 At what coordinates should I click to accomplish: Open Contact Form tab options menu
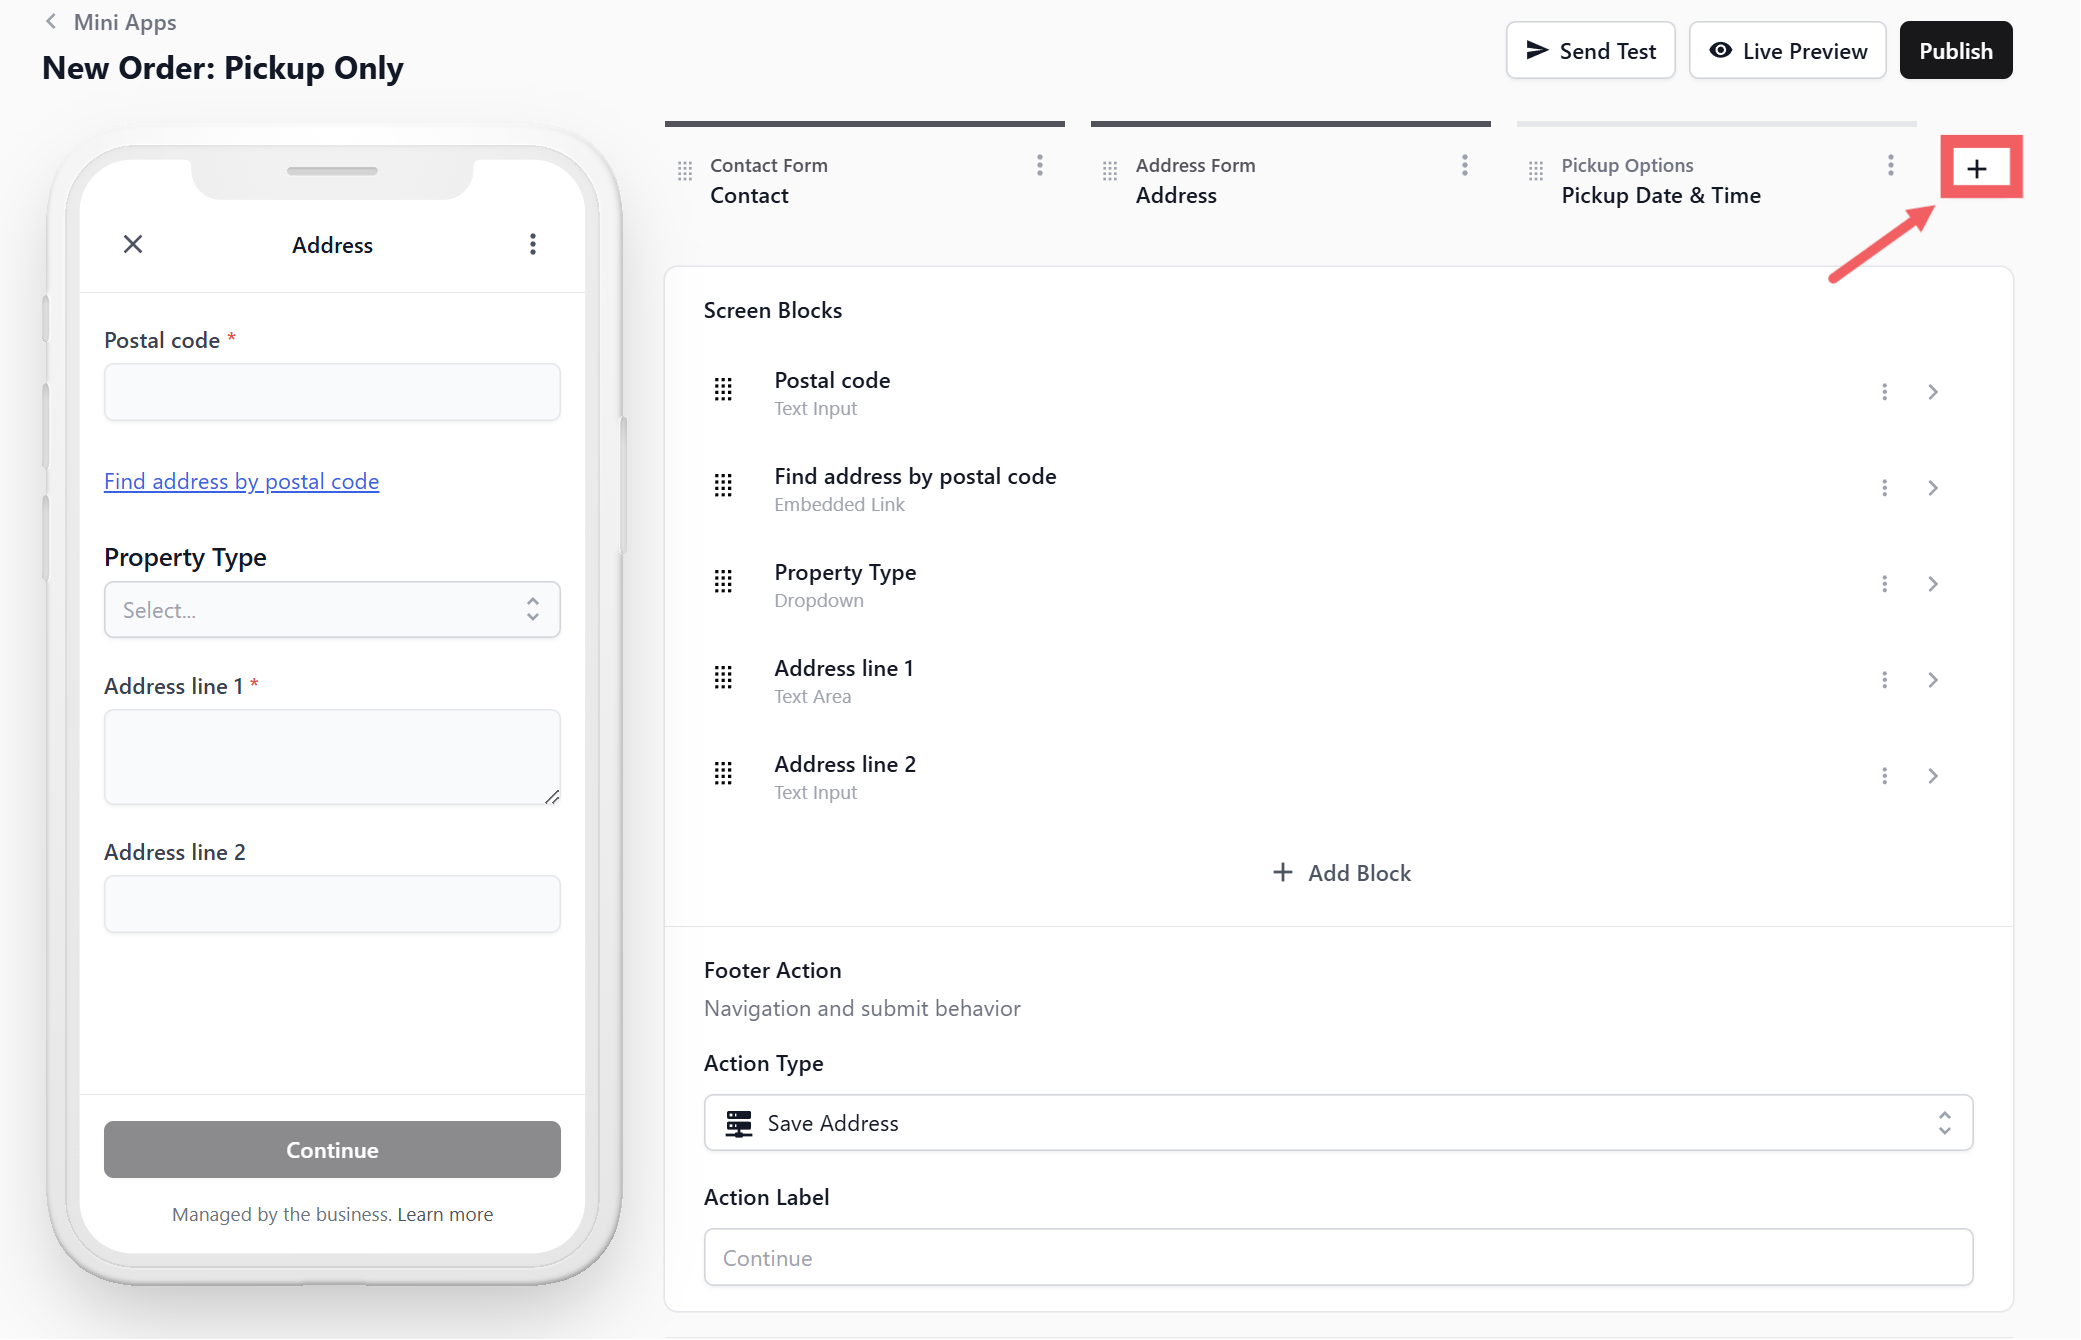coord(1040,165)
